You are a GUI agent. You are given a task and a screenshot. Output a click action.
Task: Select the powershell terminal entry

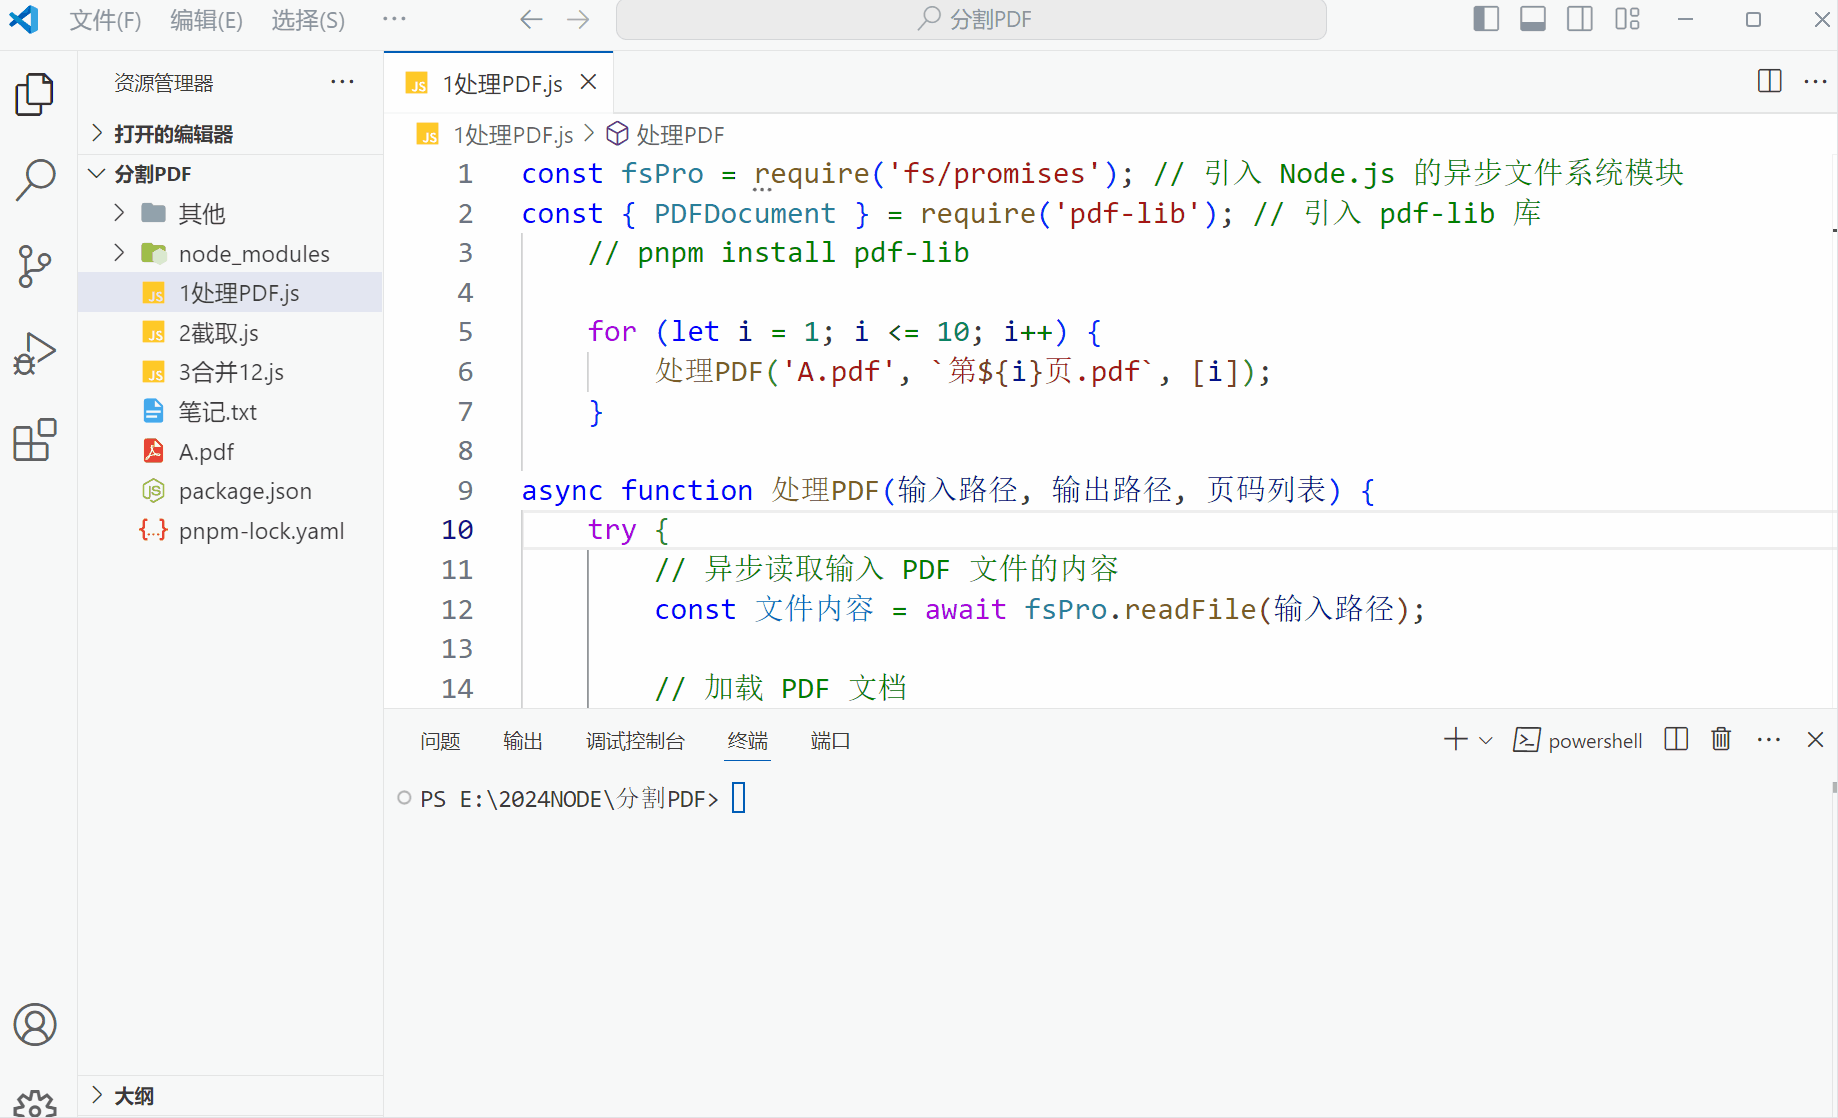click(x=1578, y=740)
